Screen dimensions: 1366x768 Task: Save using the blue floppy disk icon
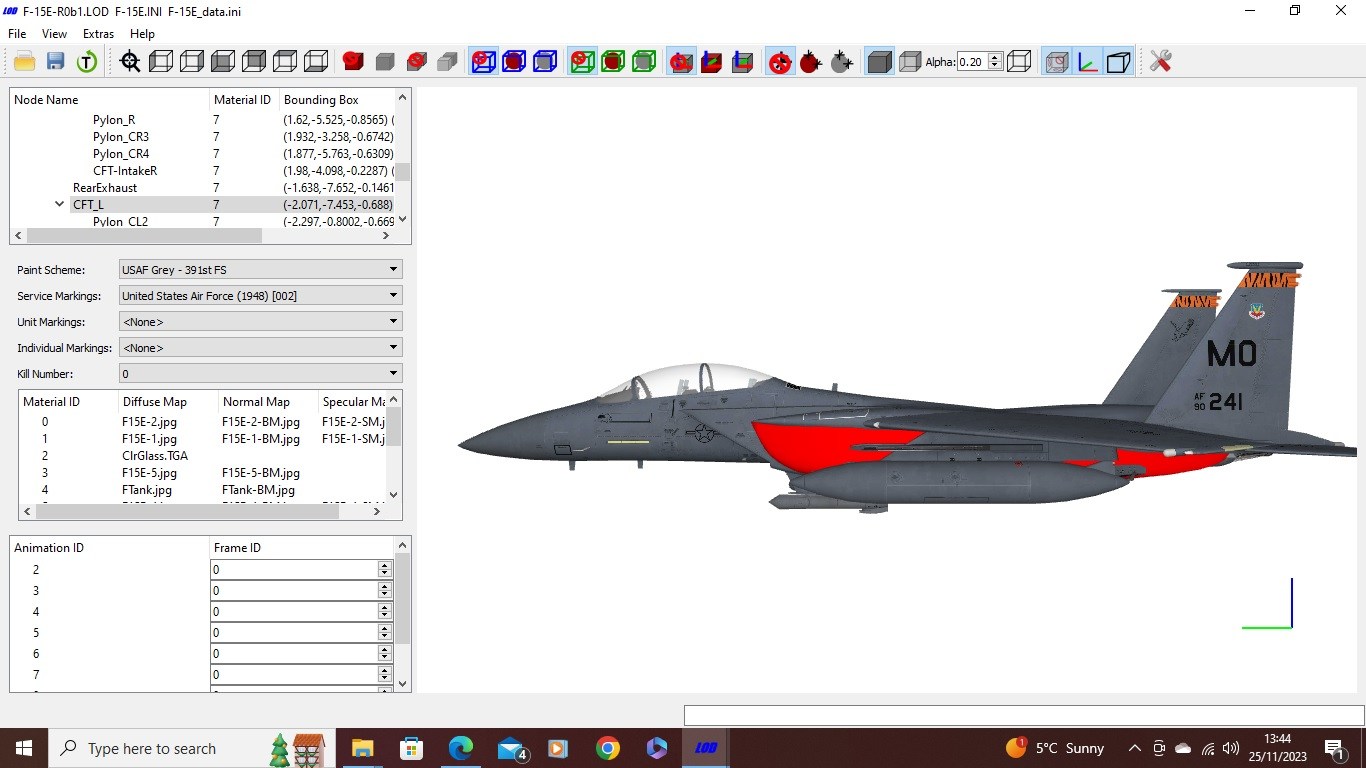coord(56,62)
